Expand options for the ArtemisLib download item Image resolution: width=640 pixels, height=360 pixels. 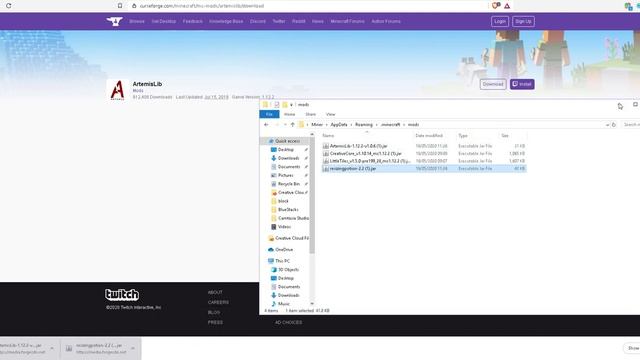52,348
